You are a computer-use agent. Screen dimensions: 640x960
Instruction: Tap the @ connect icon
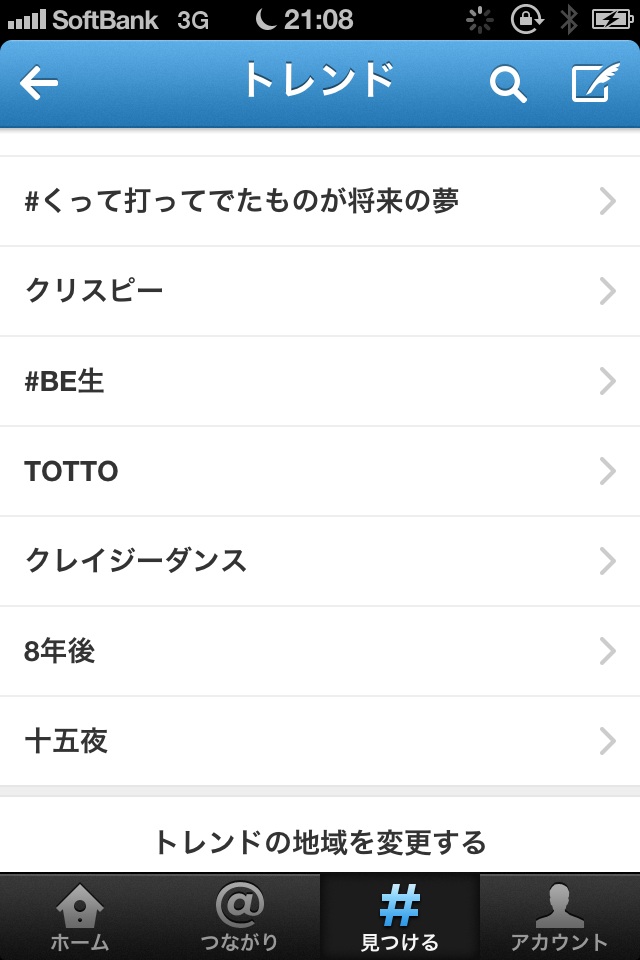[x=239, y=905]
